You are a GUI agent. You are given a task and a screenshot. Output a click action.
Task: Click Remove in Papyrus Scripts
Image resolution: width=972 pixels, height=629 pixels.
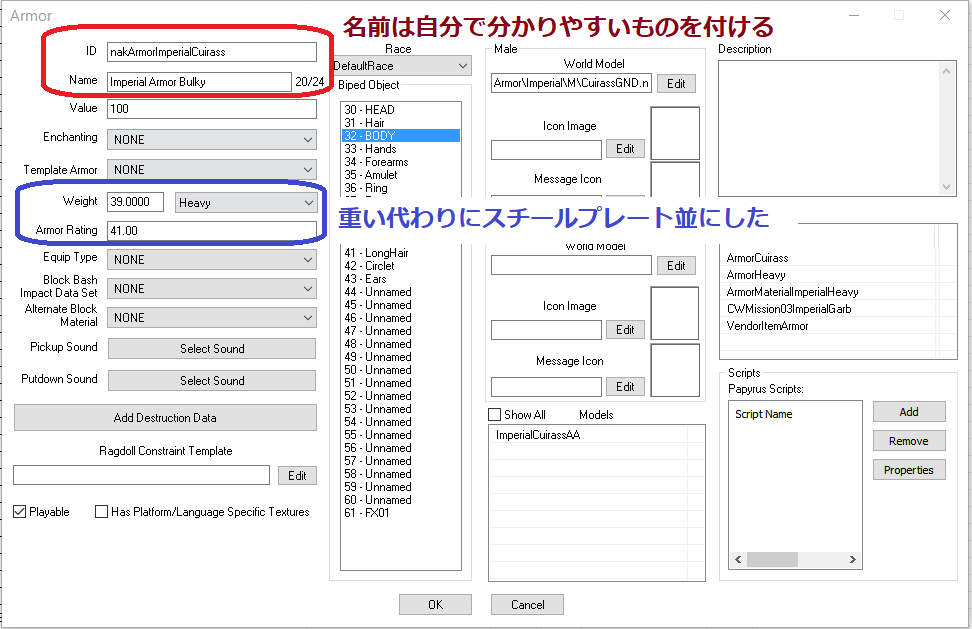tap(909, 441)
